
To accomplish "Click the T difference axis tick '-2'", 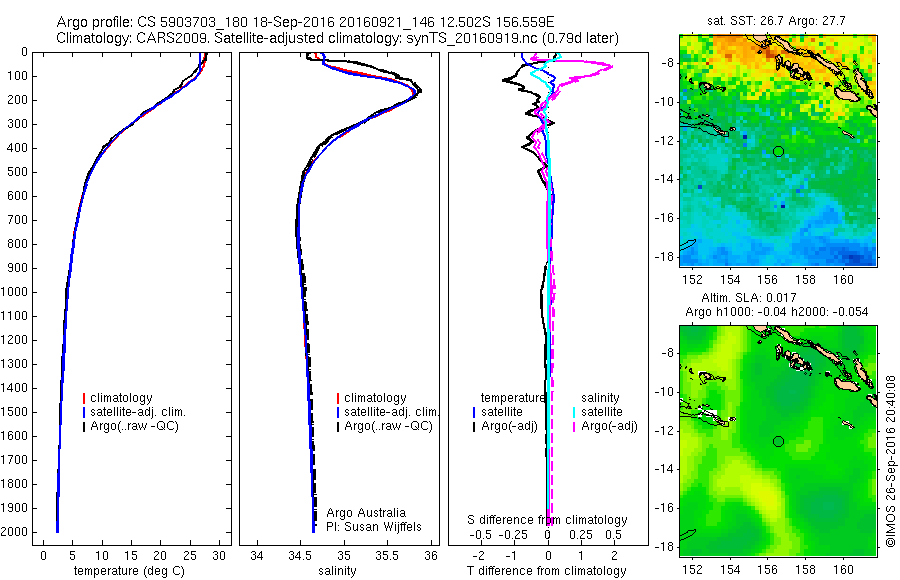I will click(x=478, y=556).
